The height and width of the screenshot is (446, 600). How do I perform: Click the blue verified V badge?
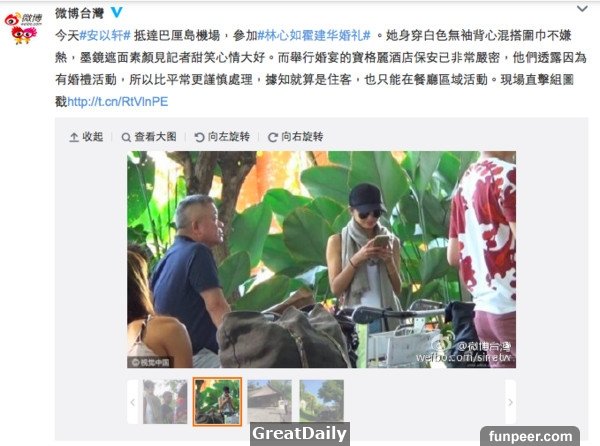(116, 12)
